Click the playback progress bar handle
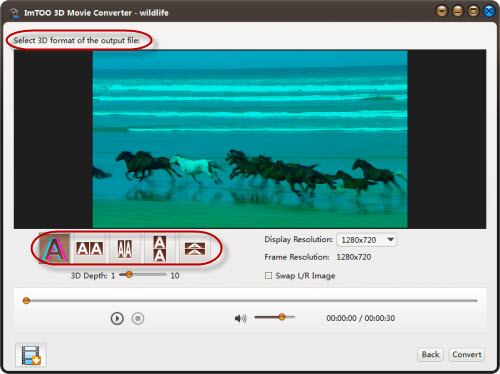Screen dimensions: 500x374 tap(26, 301)
